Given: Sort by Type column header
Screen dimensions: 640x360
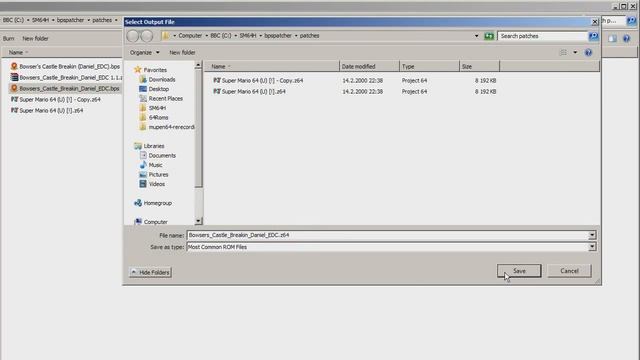Looking at the screenshot, I should (429, 66).
